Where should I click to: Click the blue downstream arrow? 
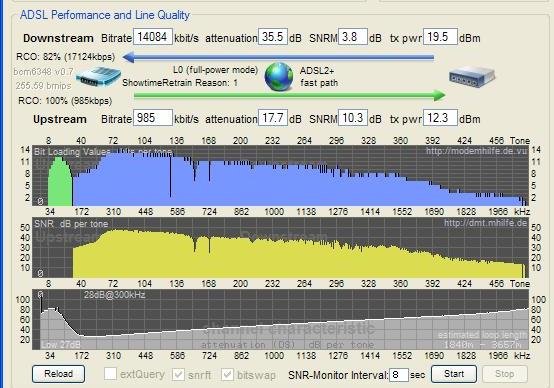click(x=278, y=57)
